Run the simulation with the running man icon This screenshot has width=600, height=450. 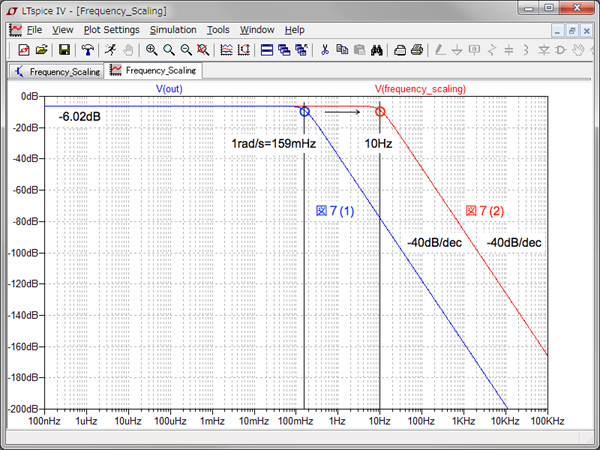coord(109,49)
